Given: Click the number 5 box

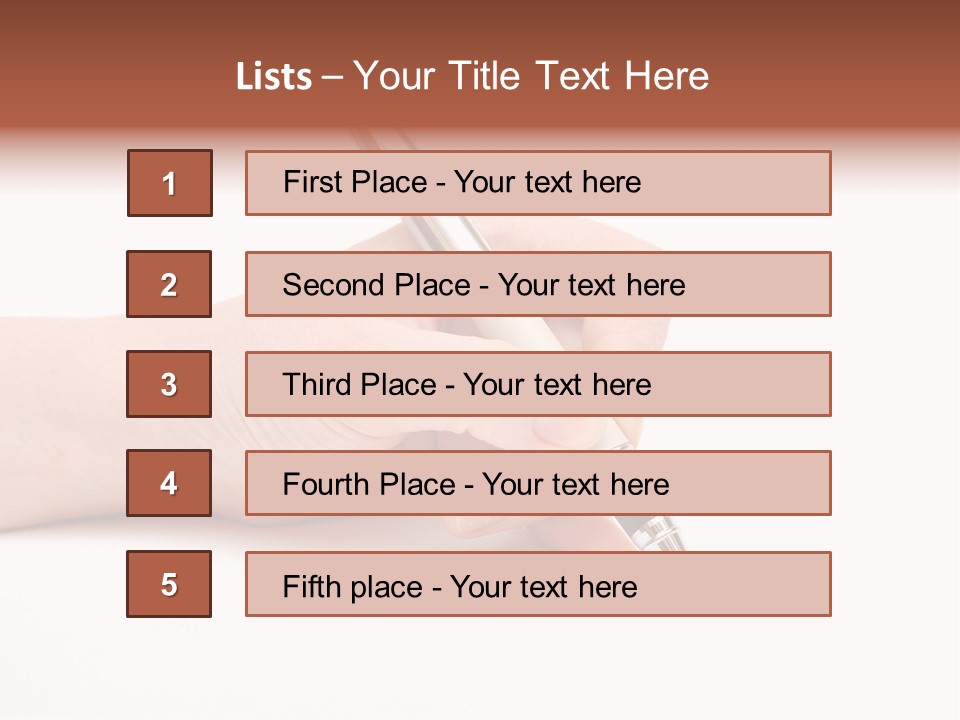Looking at the screenshot, I should coord(169,584).
